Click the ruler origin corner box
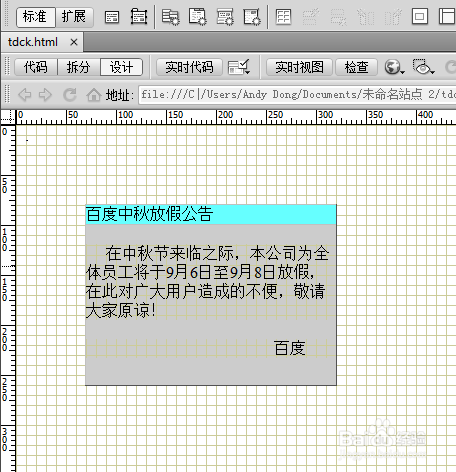 coord(8,117)
